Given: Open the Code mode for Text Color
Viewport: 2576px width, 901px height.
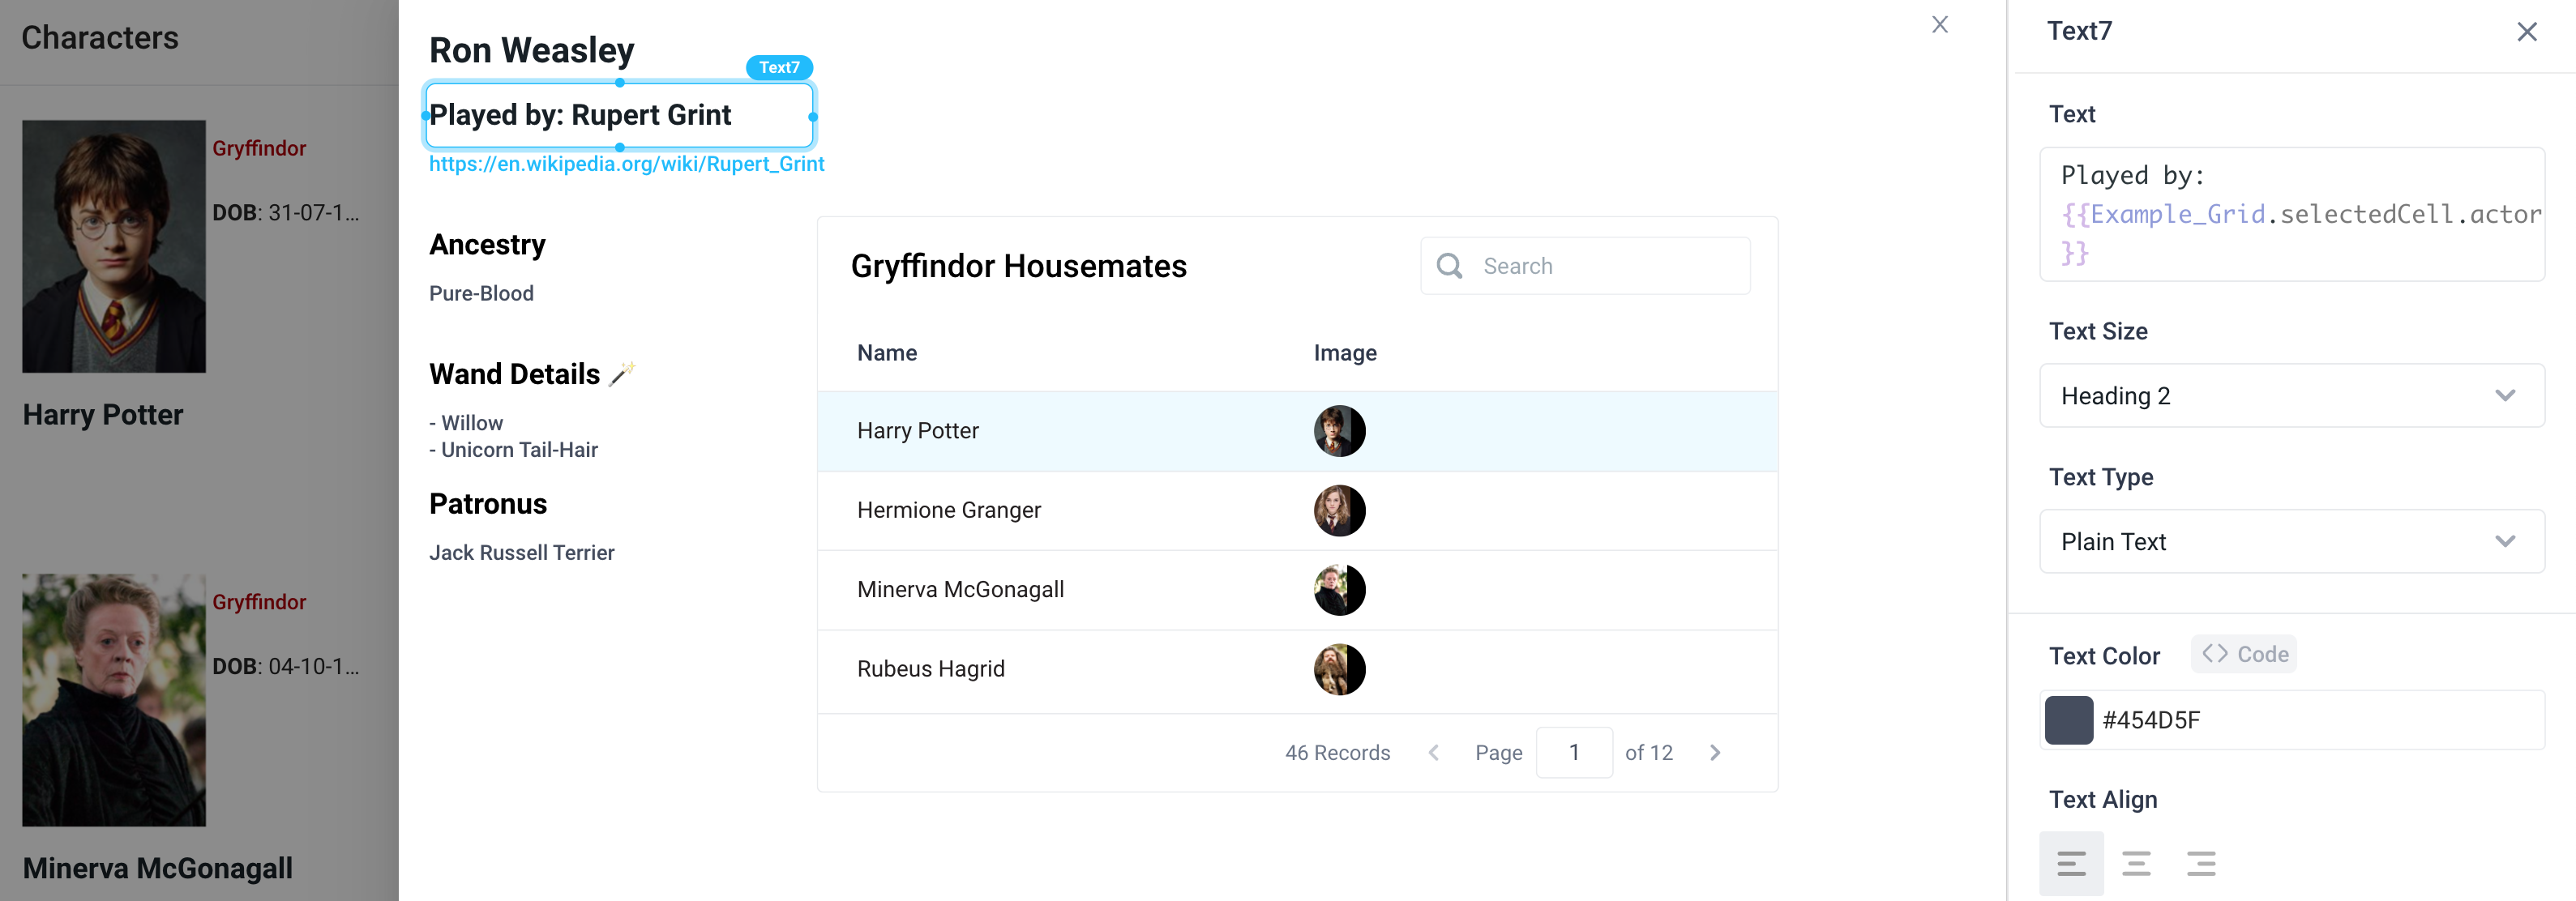Looking at the screenshot, I should tap(2243, 654).
